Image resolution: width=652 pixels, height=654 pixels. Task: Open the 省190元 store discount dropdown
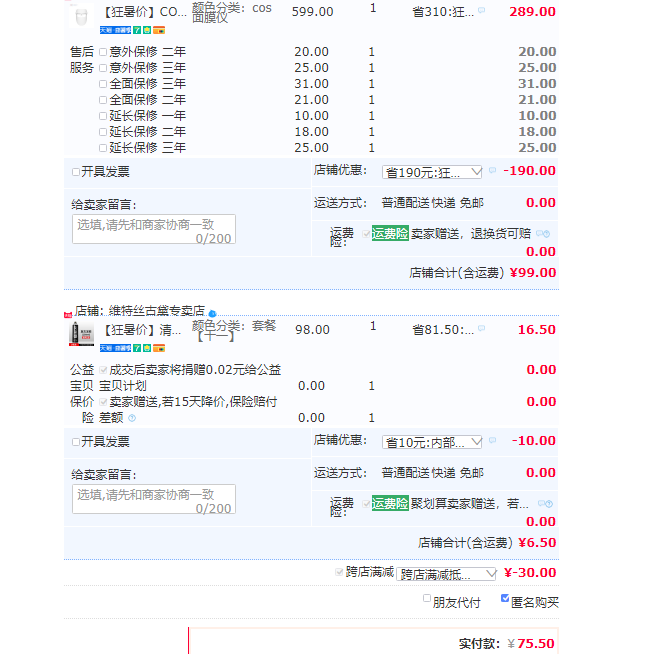pyautogui.click(x=432, y=172)
